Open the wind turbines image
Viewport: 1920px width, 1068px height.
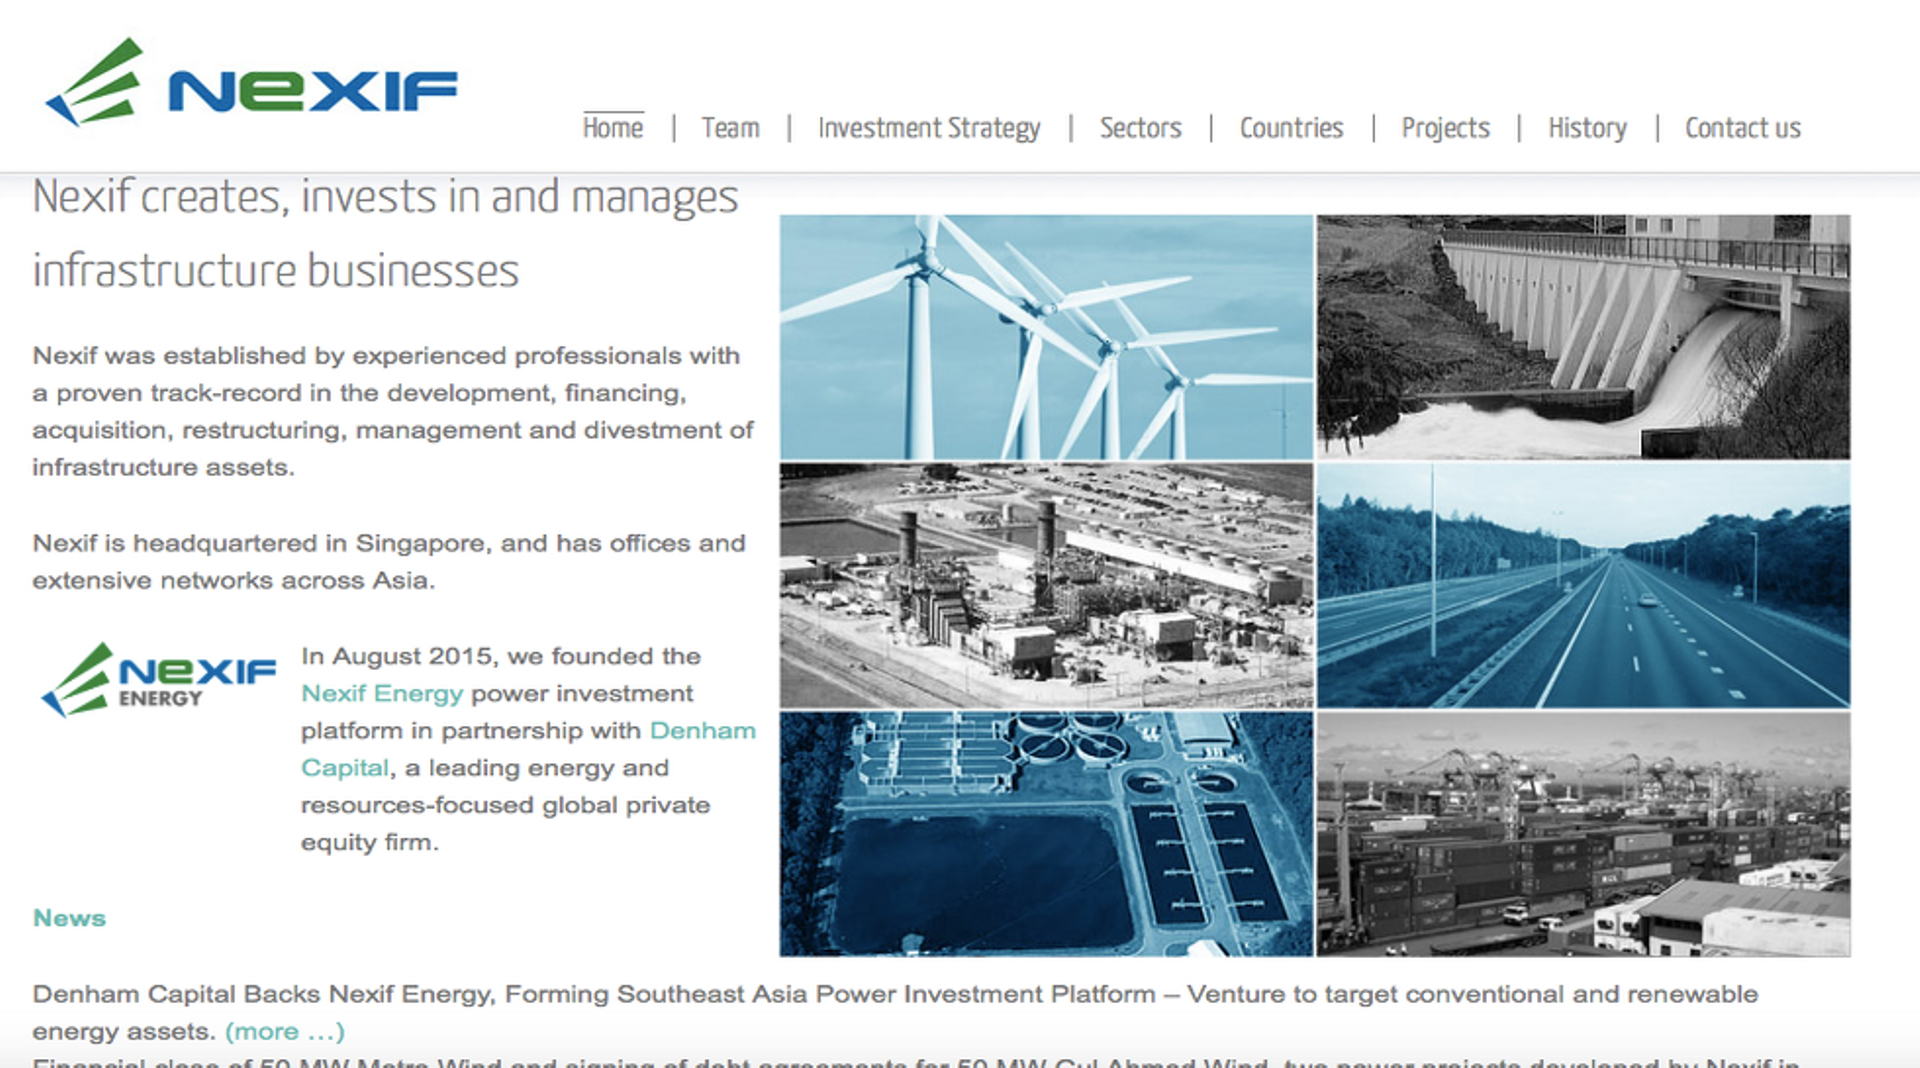pos(1045,335)
